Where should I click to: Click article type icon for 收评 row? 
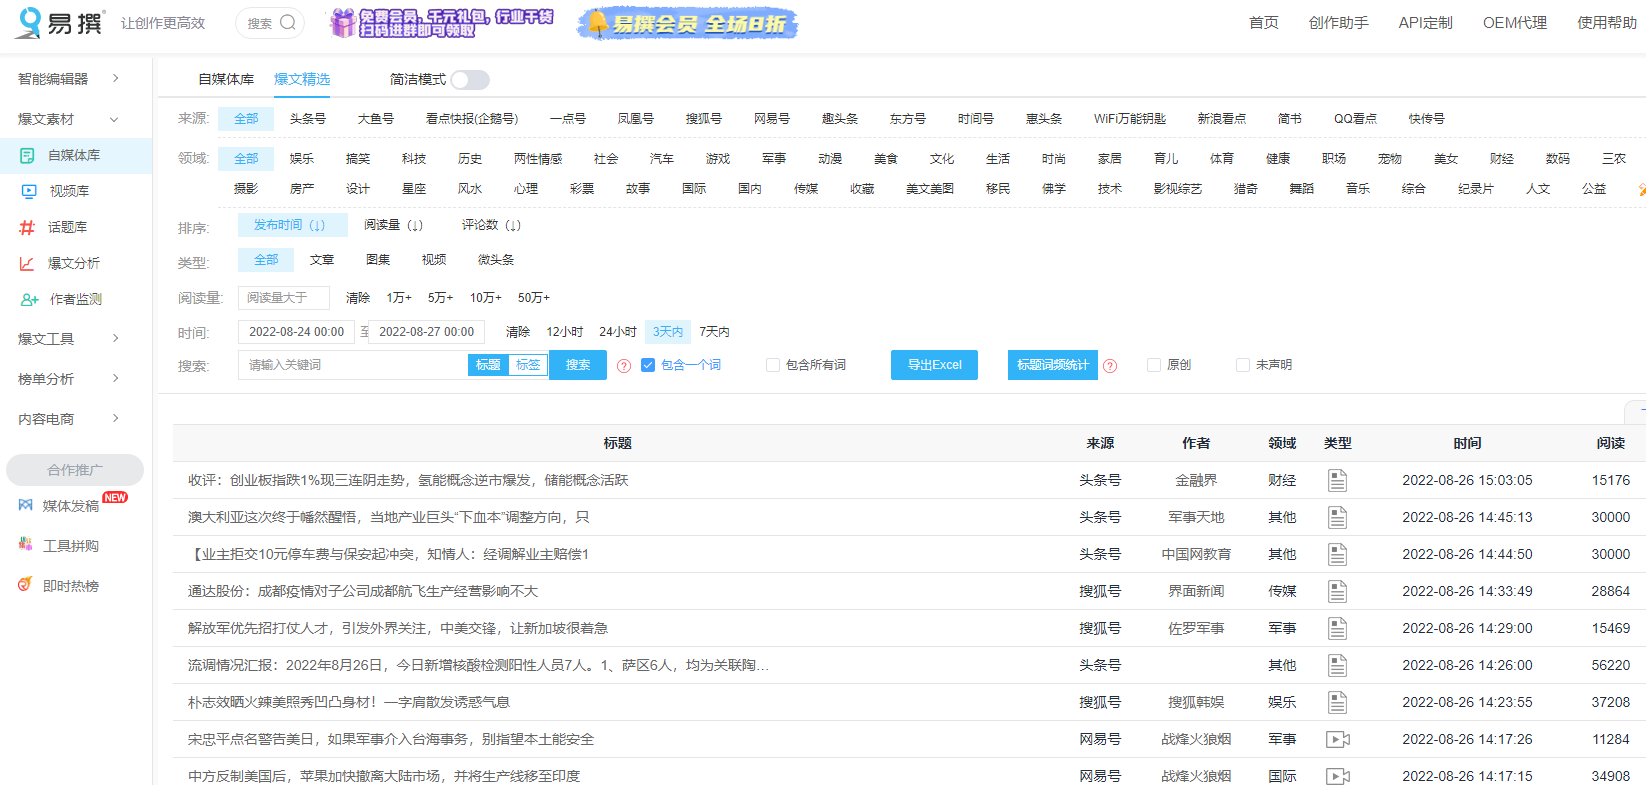click(1337, 480)
